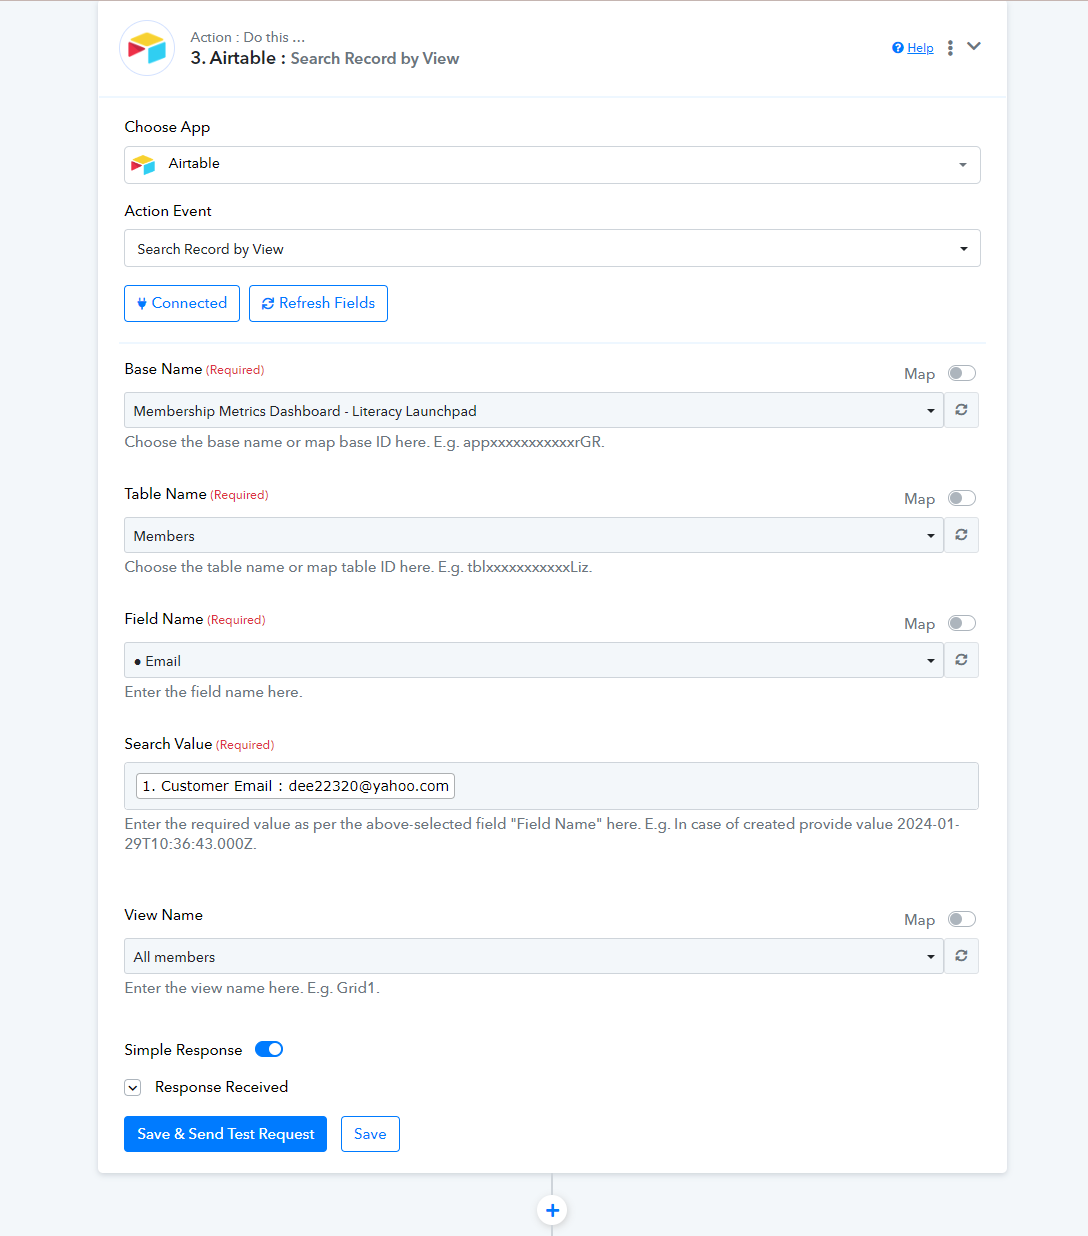Open the Action Event dropdown
This screenshot has height=1236, width=1088.
tap(552, 248)
